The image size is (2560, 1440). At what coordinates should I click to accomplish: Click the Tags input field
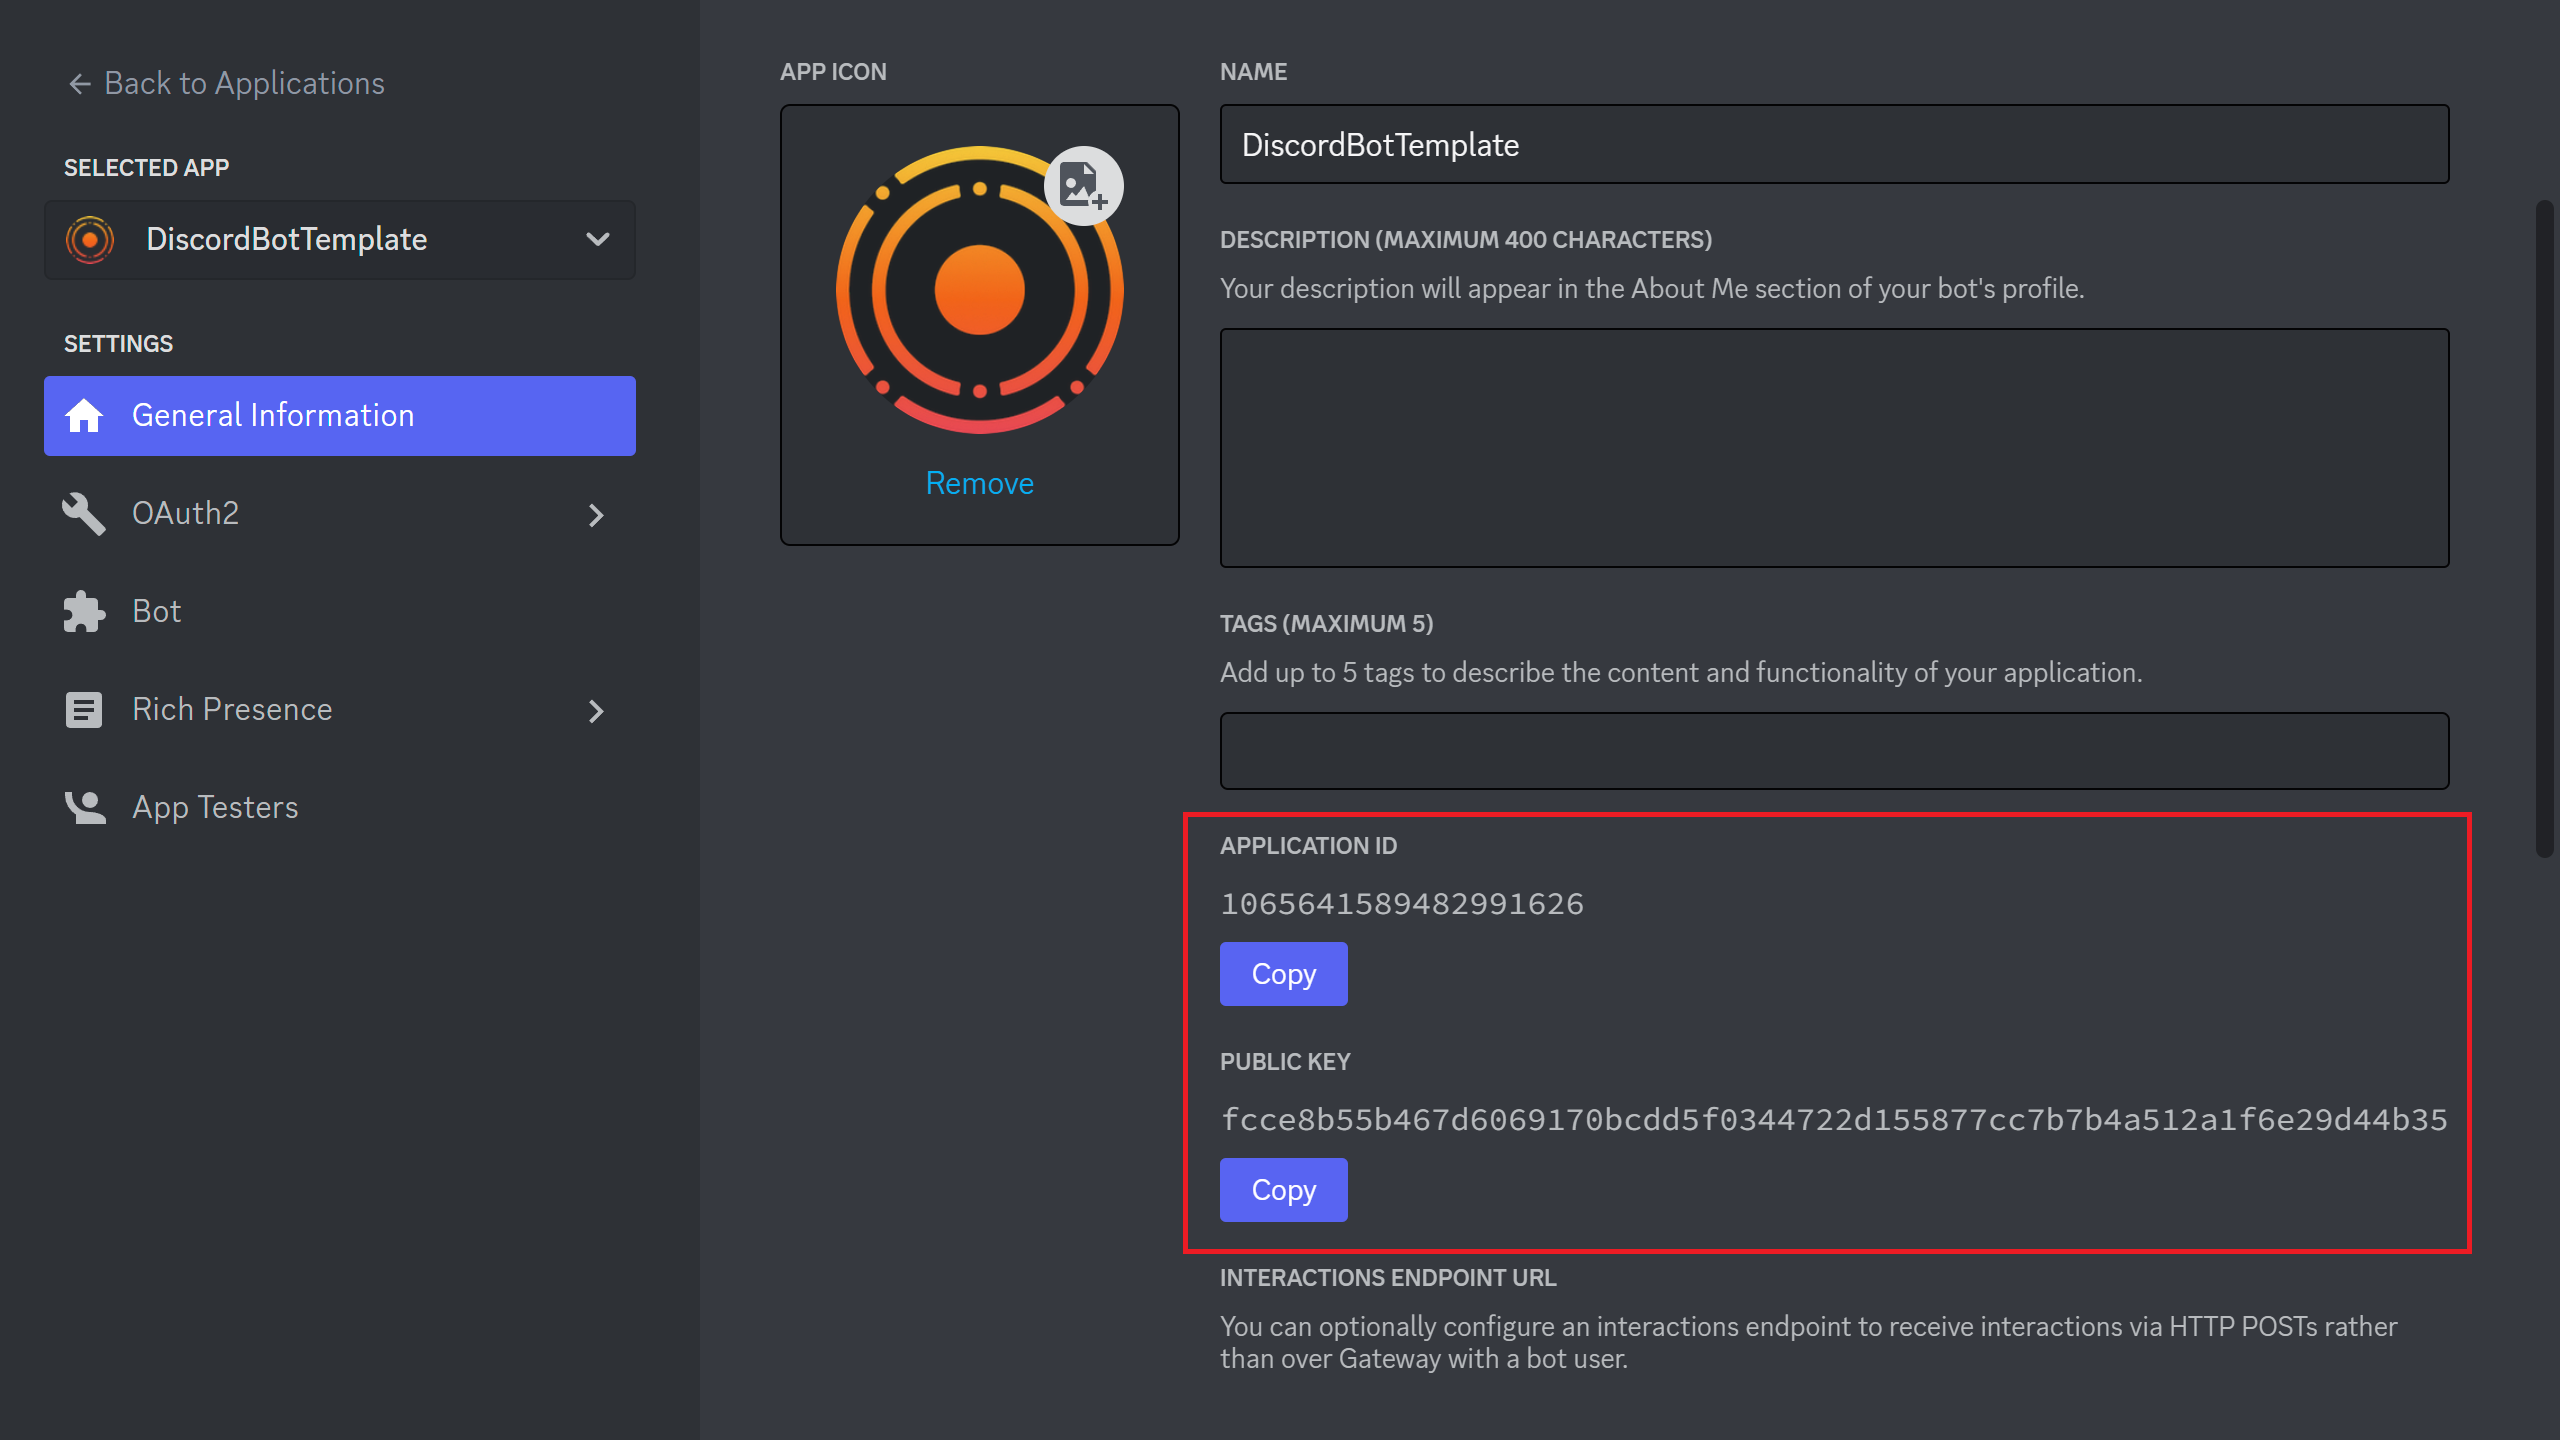(1833, 751)
